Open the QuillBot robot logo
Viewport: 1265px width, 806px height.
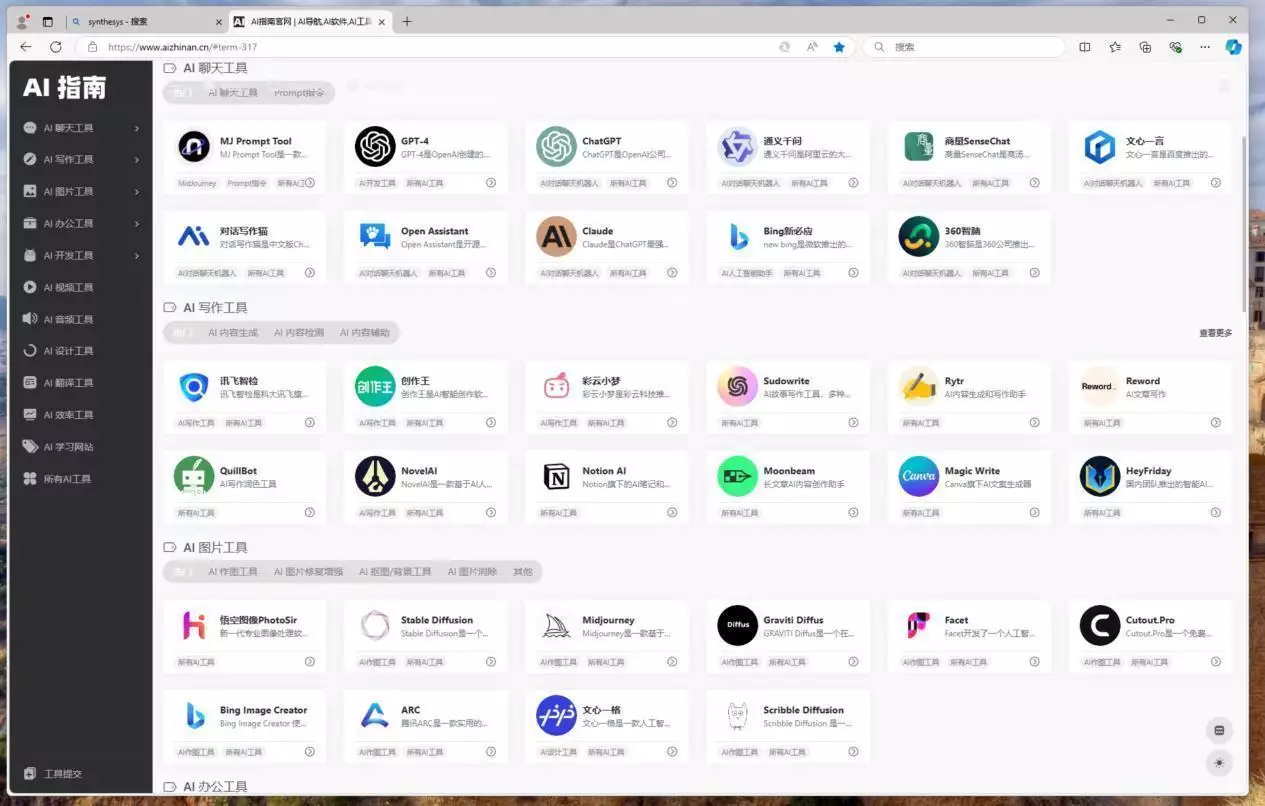194,476
